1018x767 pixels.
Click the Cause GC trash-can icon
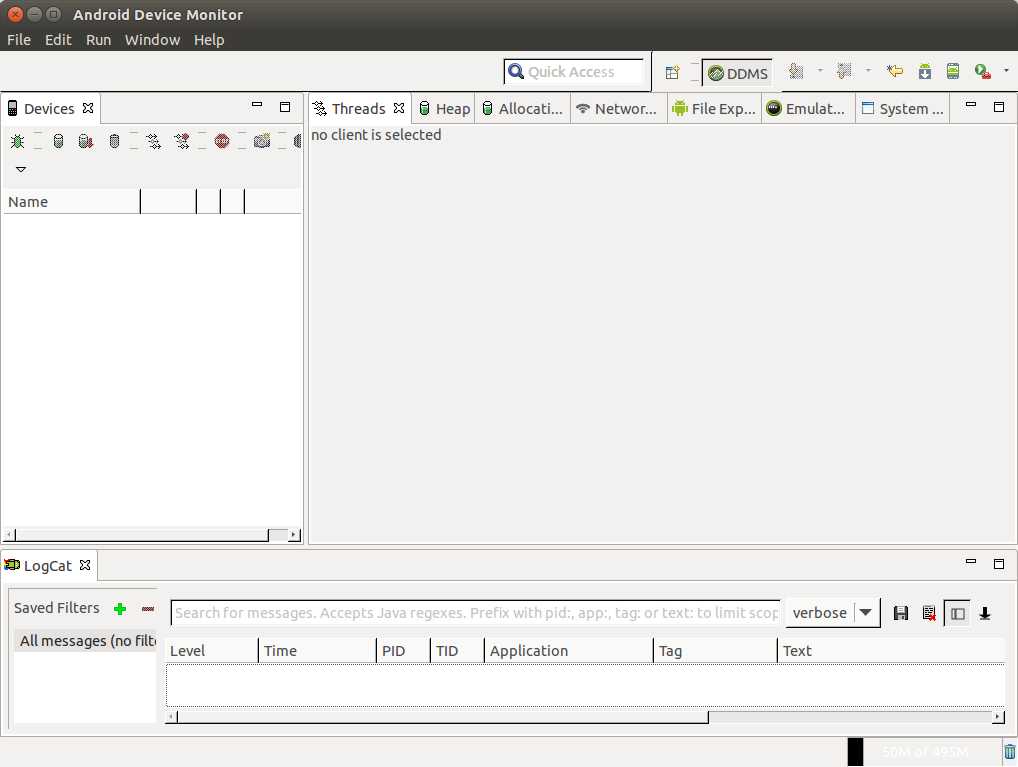pyautogui.click(x=114, y=141)
